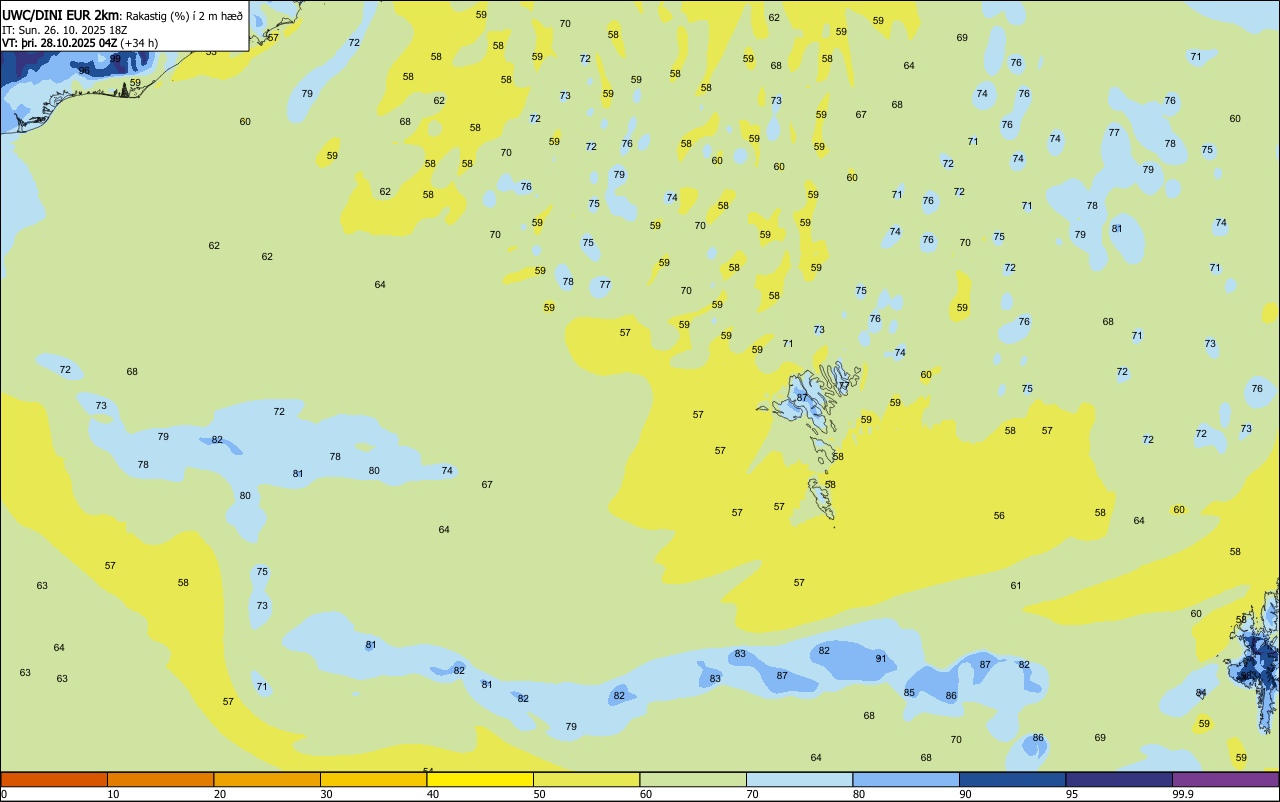The height and width of the screenshot is (802, 1280).
Task: Select the 20–30 amber legend swatch
Action: [x=267, y=779]
